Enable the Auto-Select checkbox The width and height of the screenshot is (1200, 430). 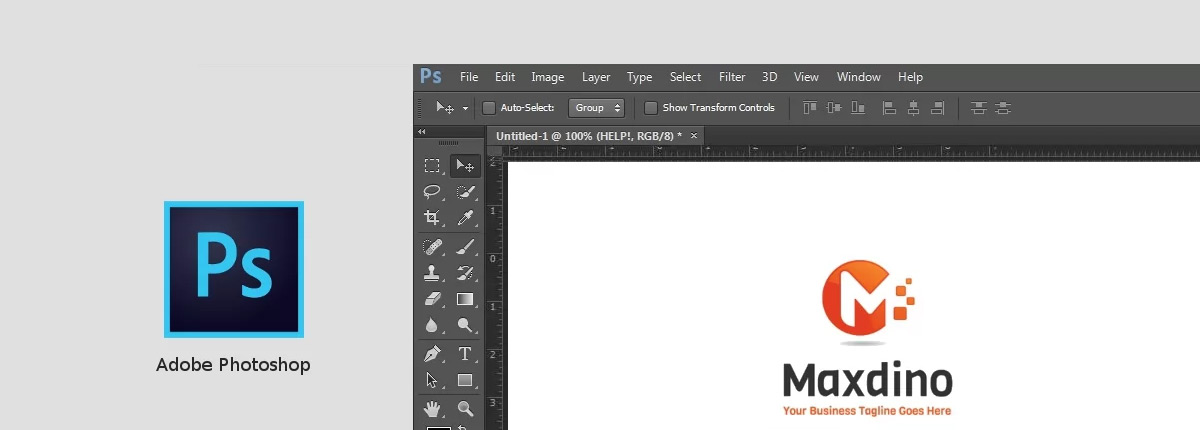pos(489,108)
